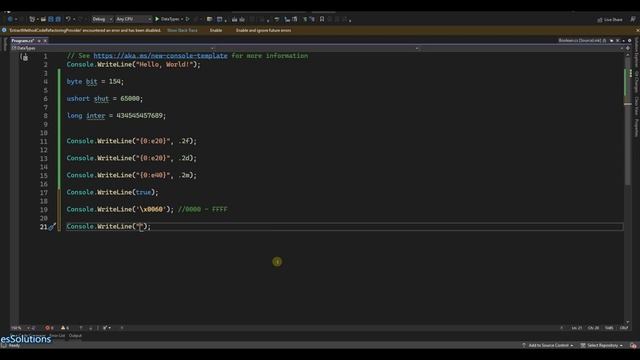Click the Undo arrow in the toolbar
The height and width of the screenshot is (360, 640).
(x=68, y=19)
